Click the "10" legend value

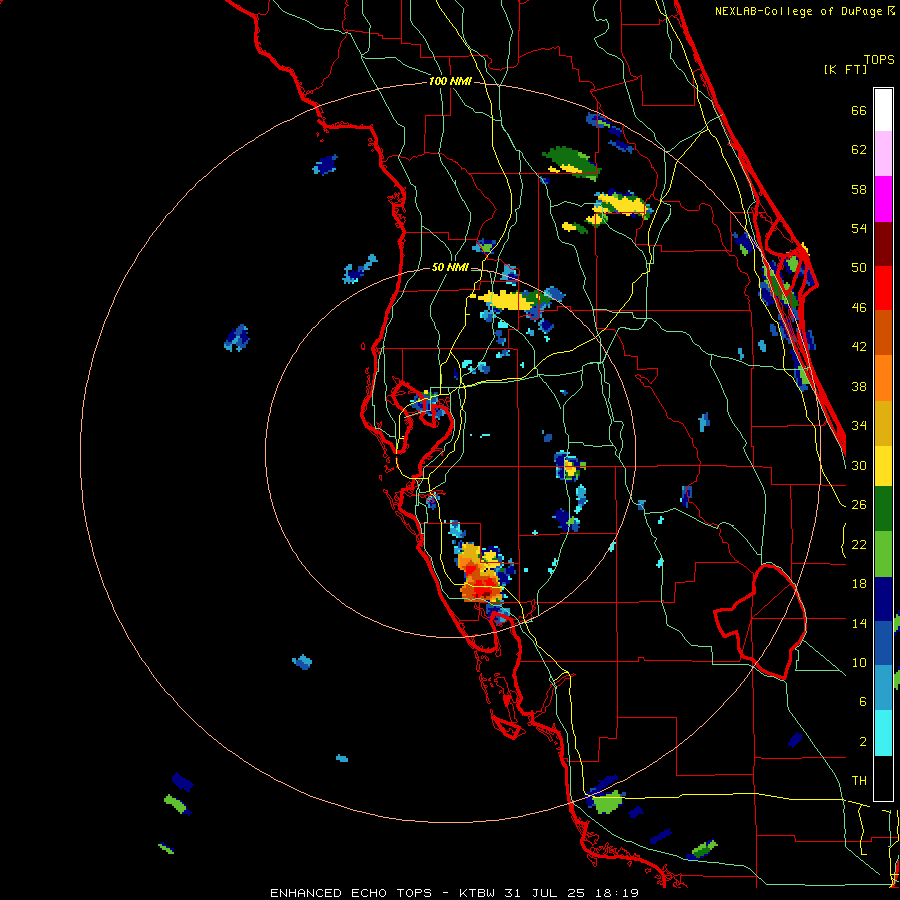click(859, 662)
